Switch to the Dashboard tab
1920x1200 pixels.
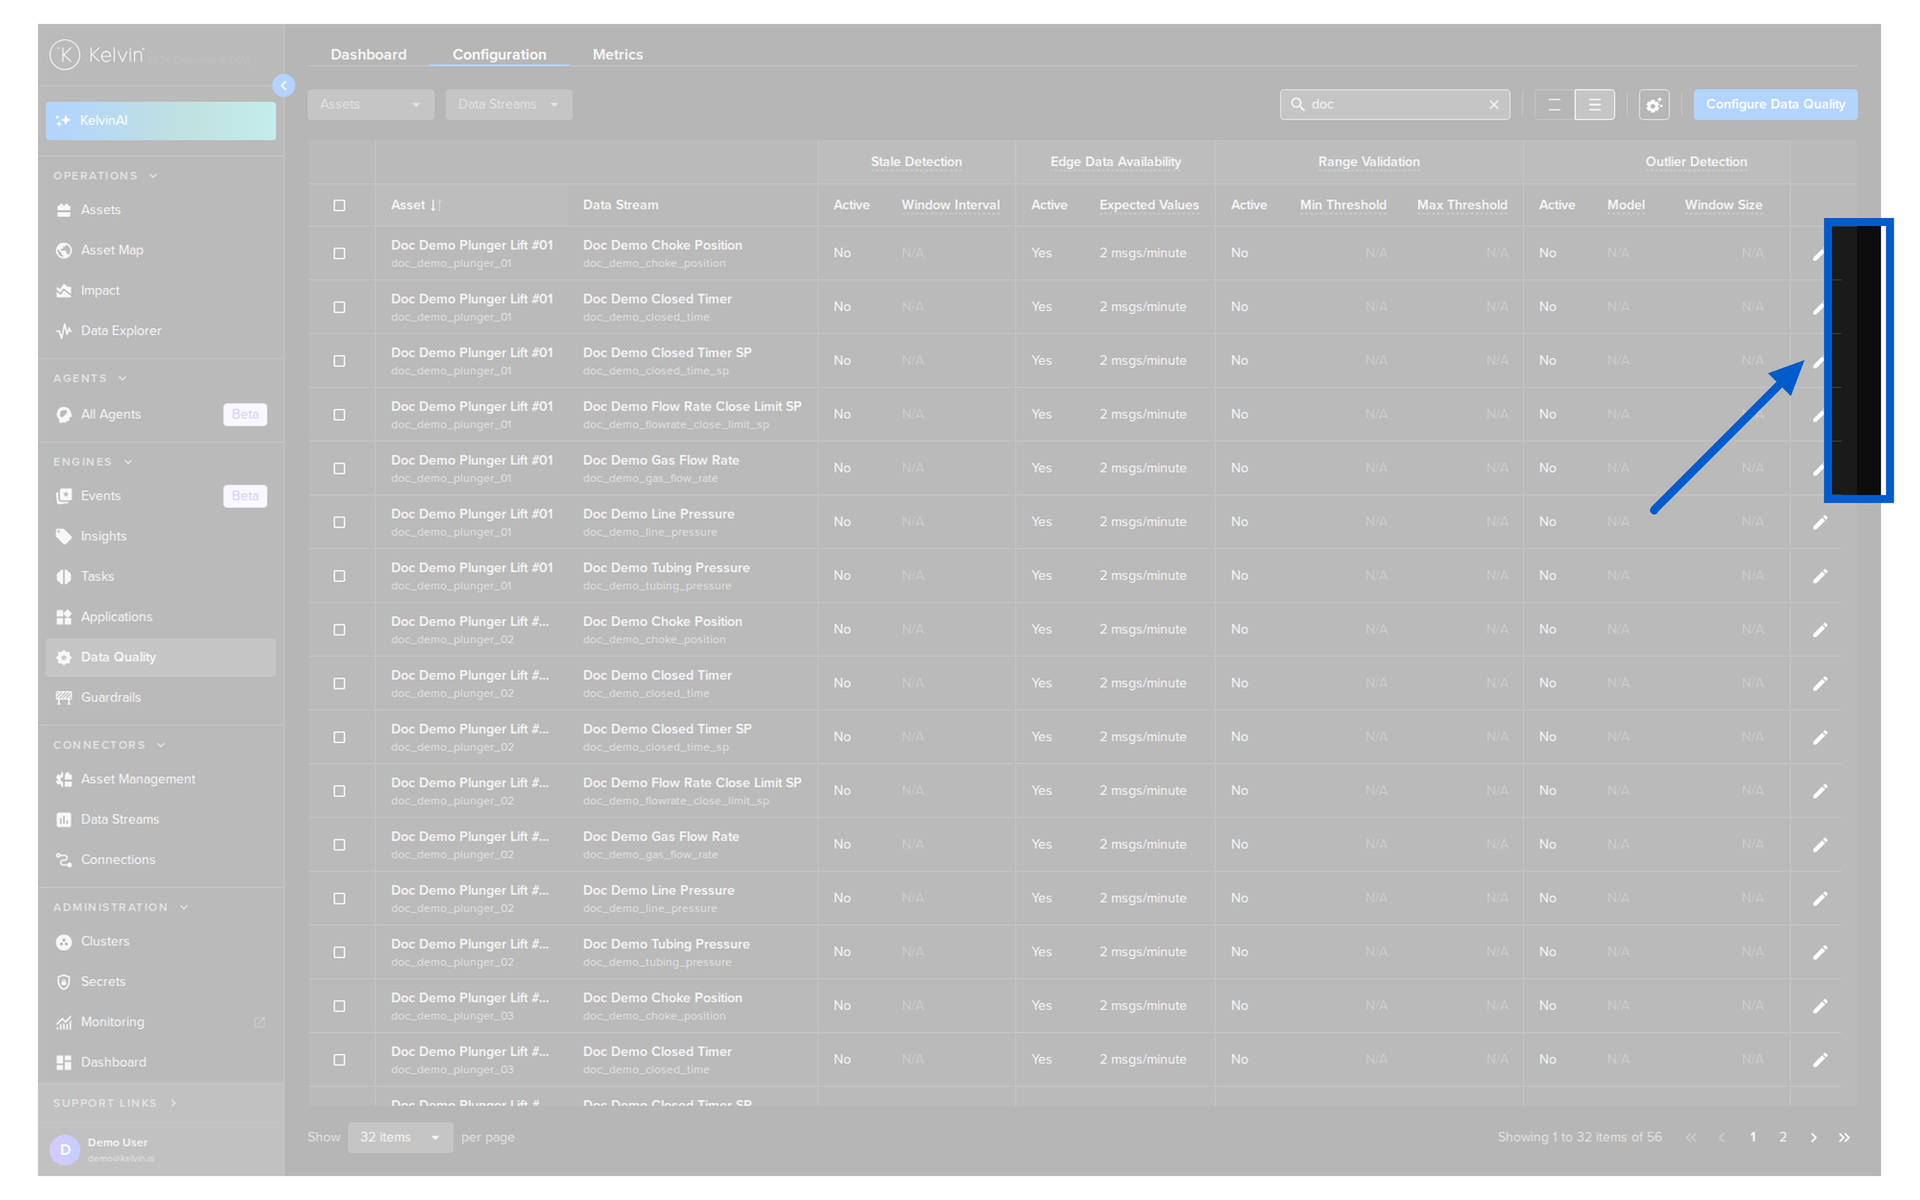pyautogui.click(x=368, y=54)
